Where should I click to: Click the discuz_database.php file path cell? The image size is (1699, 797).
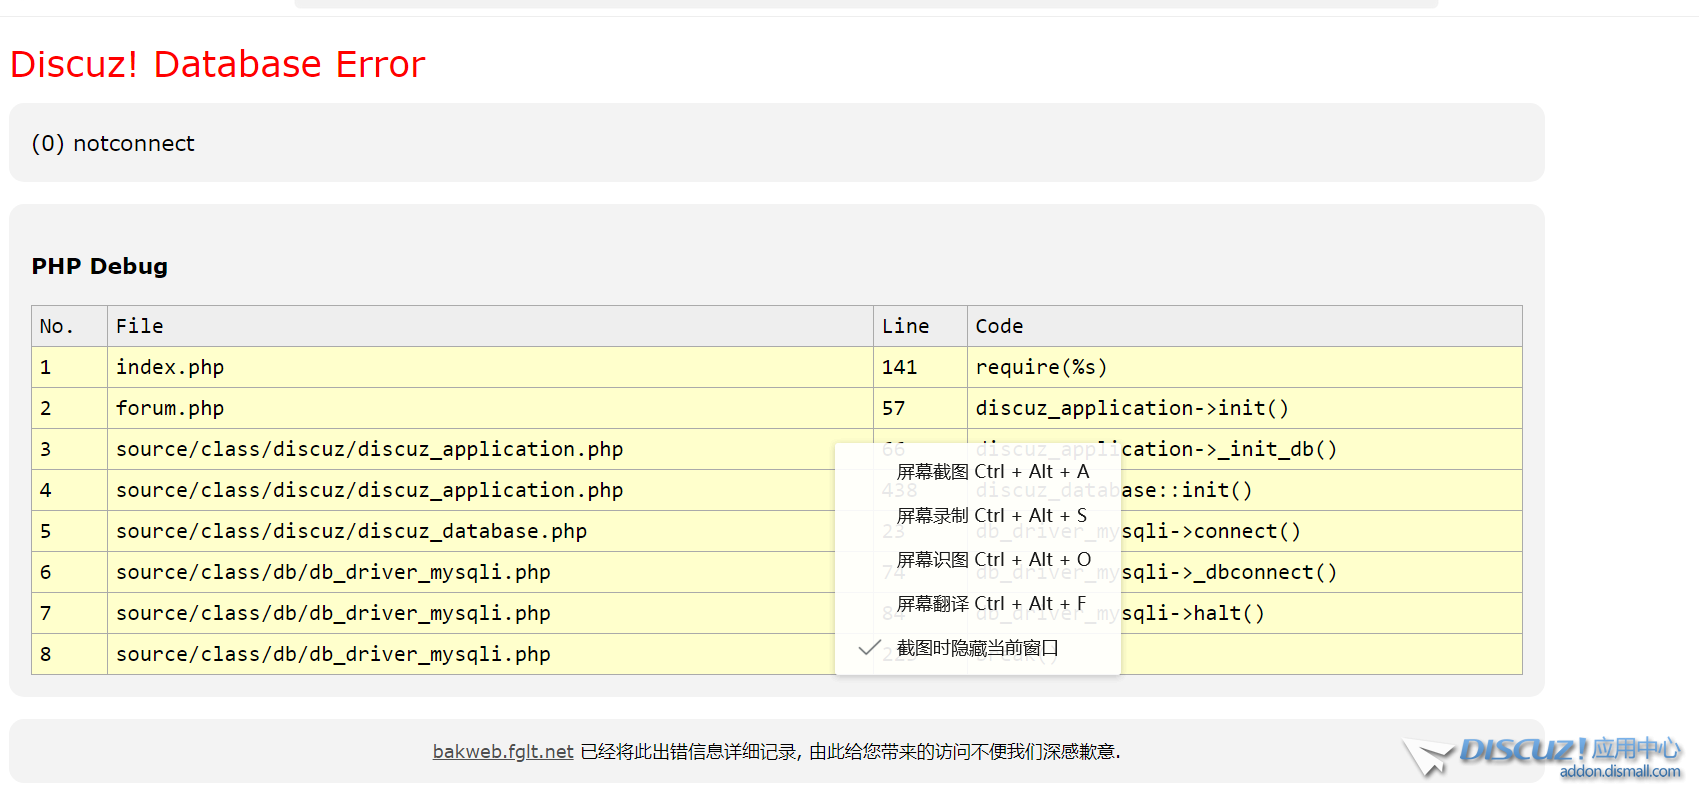click(351, 532)
